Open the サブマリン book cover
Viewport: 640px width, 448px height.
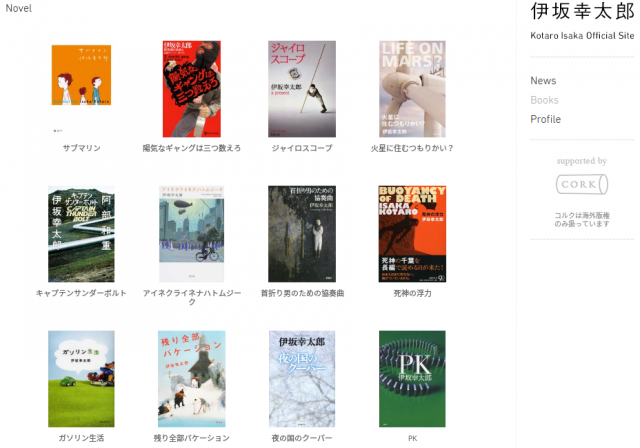(x=81, y=89)
